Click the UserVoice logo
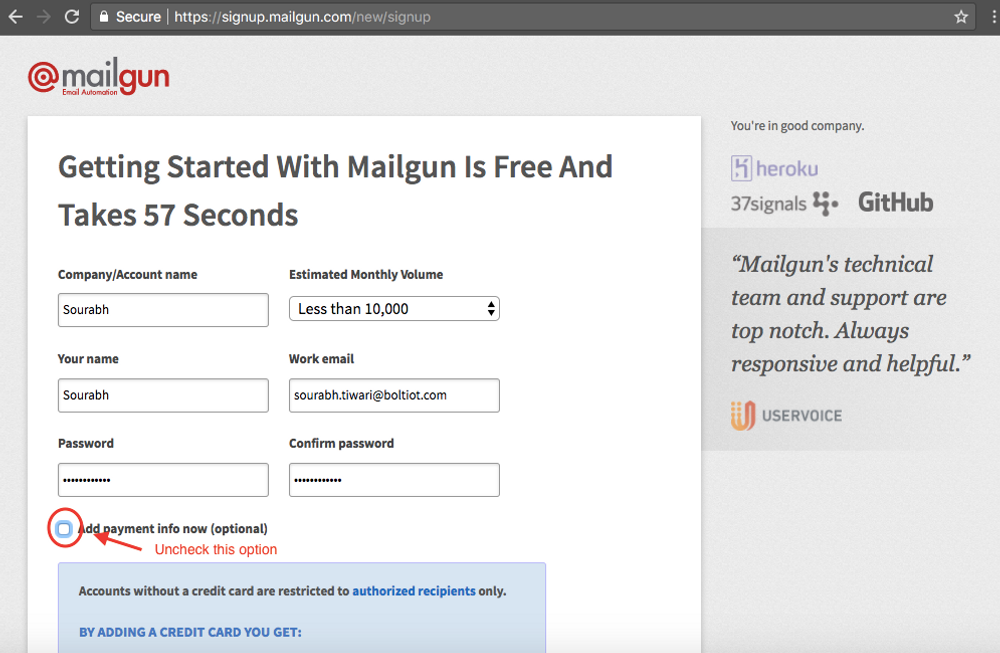1000x653 pixels. click(x=786, y=415)
